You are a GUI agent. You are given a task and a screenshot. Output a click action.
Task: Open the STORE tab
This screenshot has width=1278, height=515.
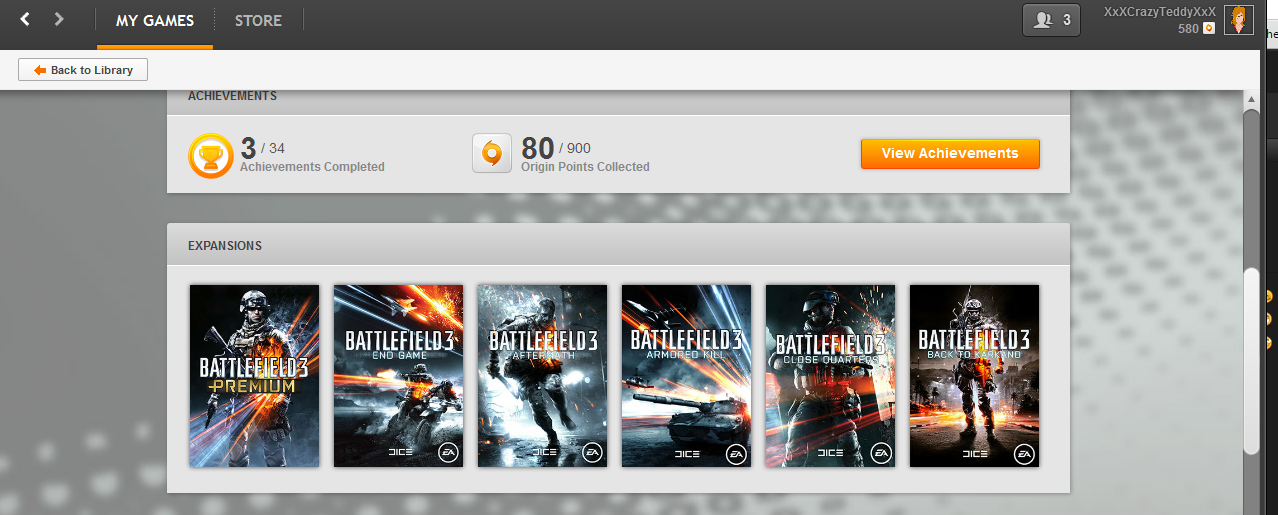pos(258,20)
